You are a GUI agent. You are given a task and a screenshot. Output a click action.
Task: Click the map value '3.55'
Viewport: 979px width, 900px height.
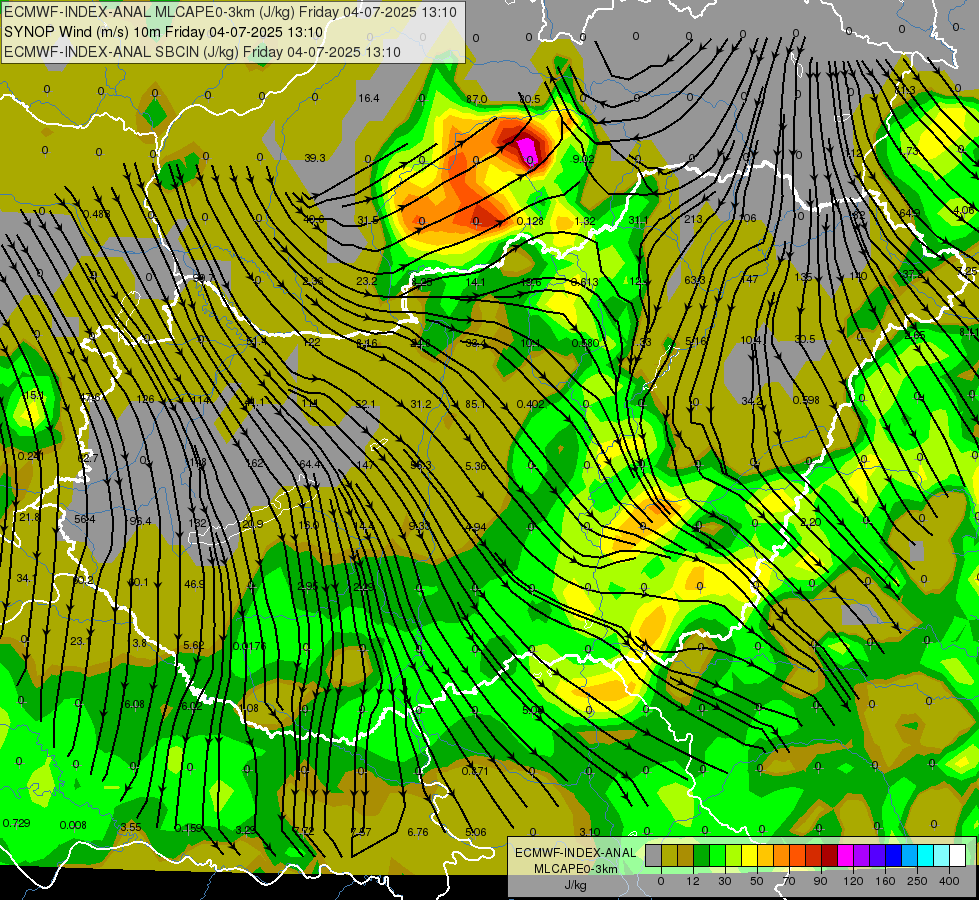(130, 827)
